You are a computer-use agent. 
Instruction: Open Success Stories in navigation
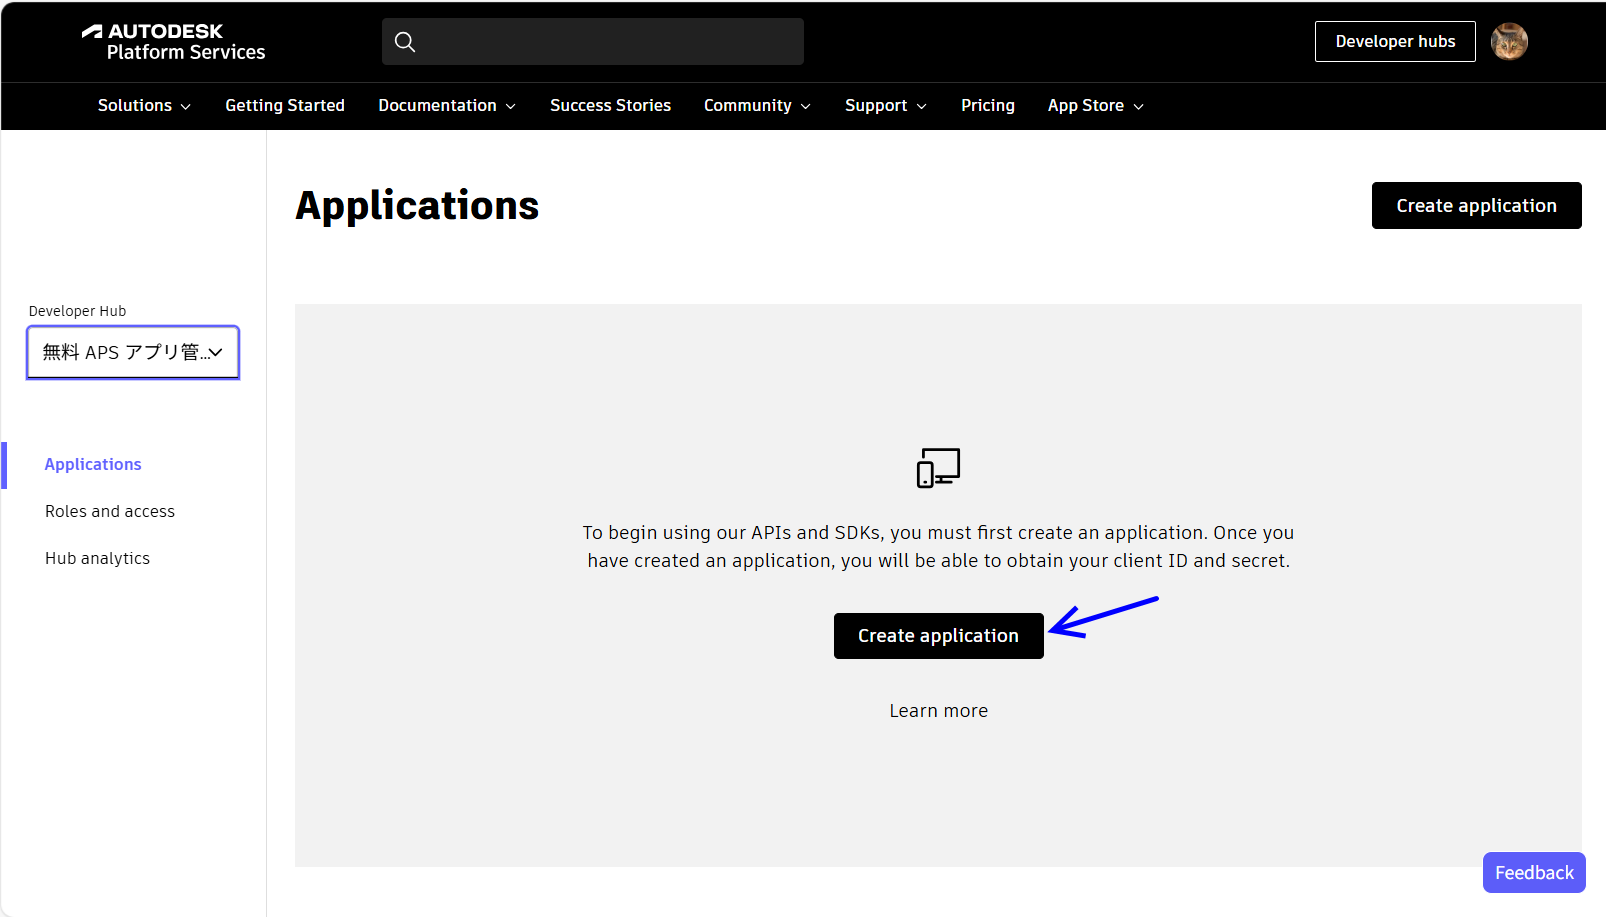coord(610,106)
